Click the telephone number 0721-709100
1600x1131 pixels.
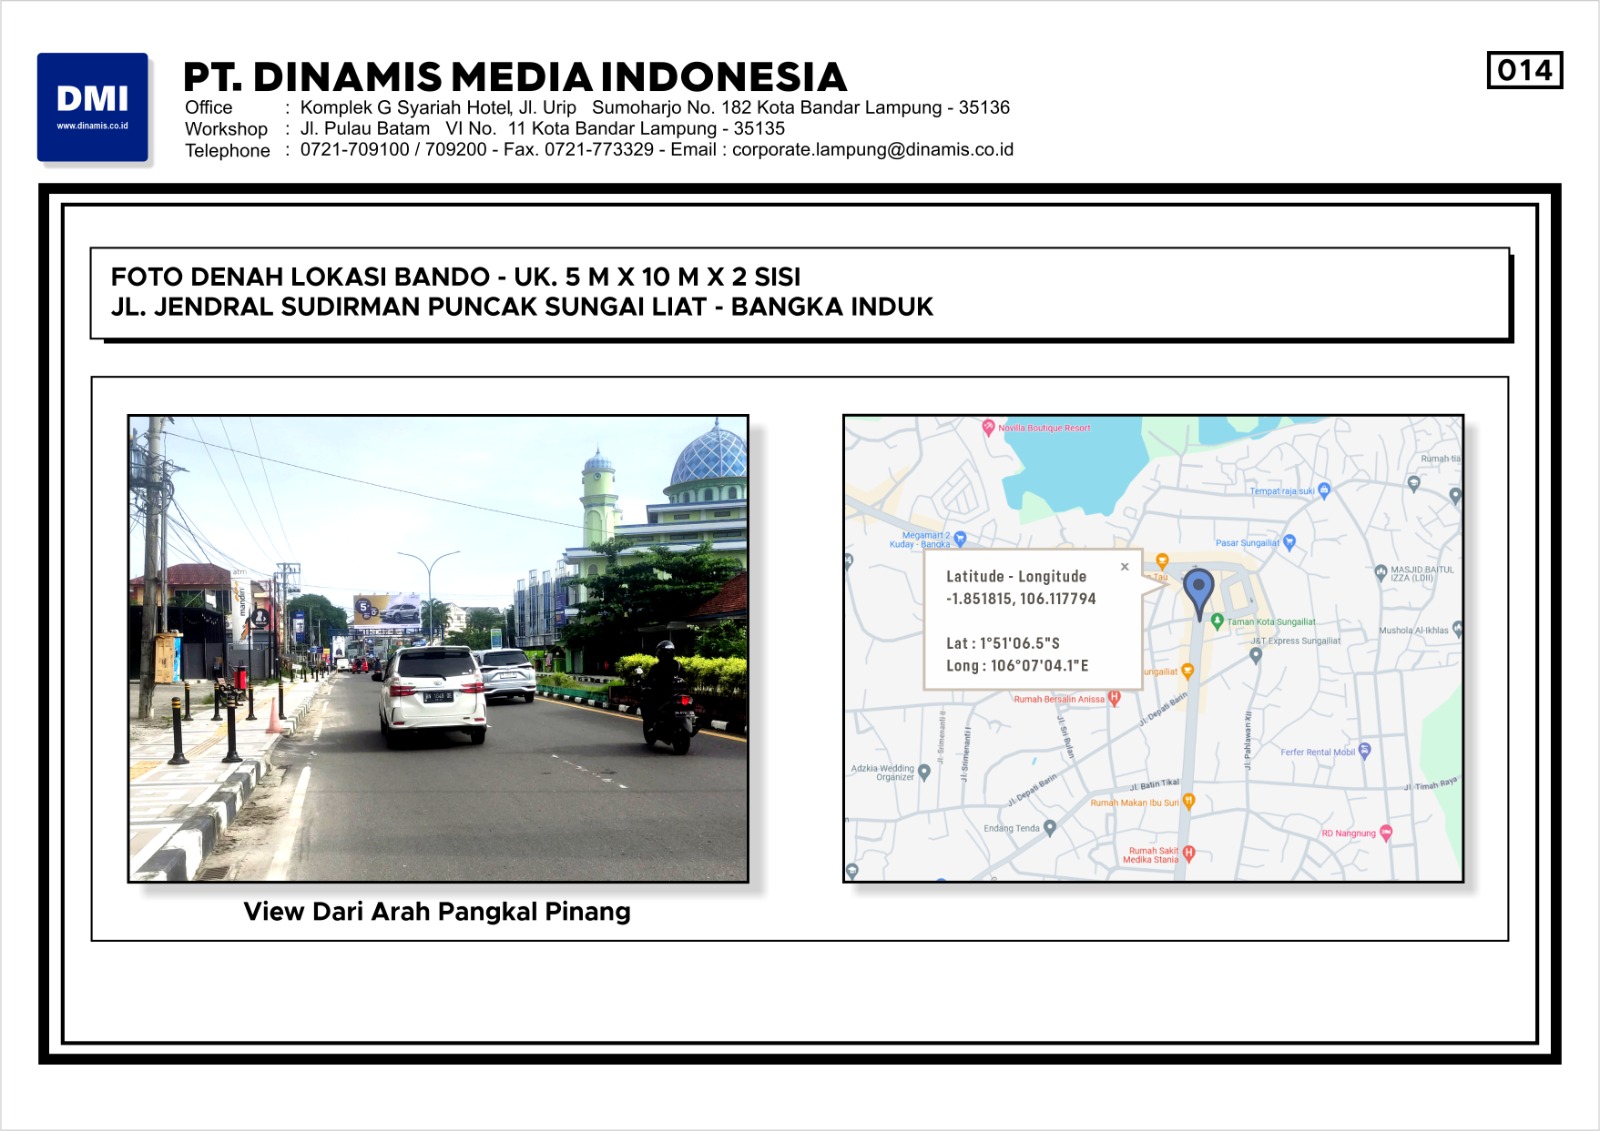pos(355,149)
